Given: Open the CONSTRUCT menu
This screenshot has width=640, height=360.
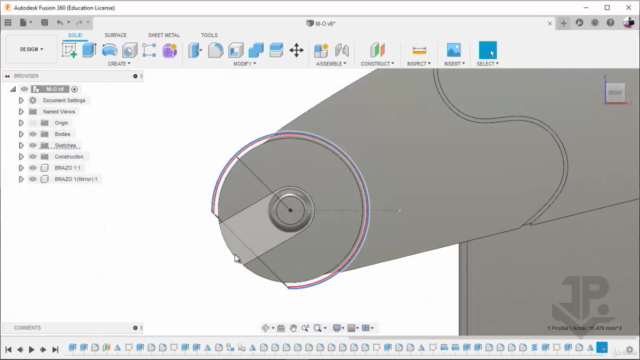Looking at the screenshot, I should (377, 64).
